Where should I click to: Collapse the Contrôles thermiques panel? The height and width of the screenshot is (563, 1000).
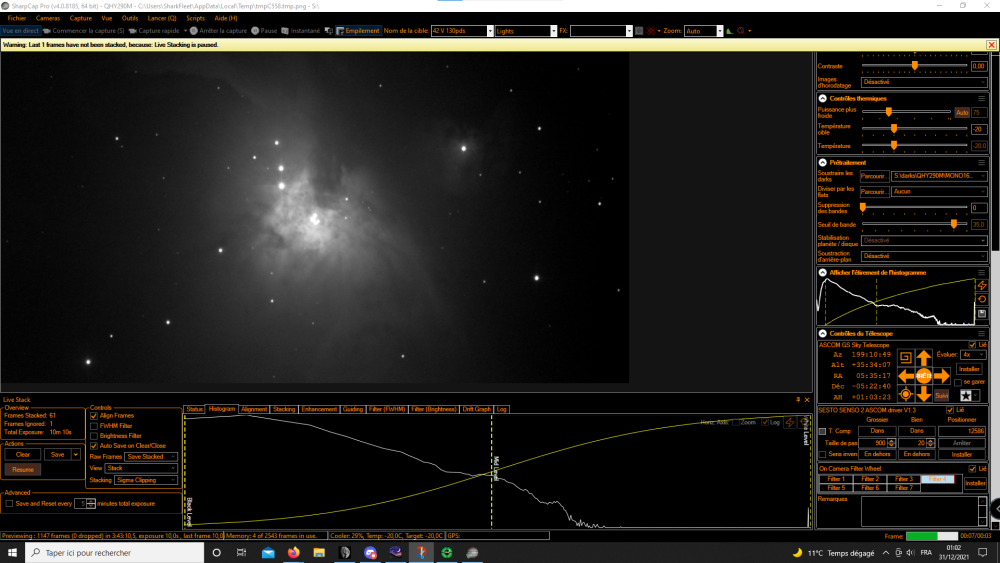click(x=823, y=99)
